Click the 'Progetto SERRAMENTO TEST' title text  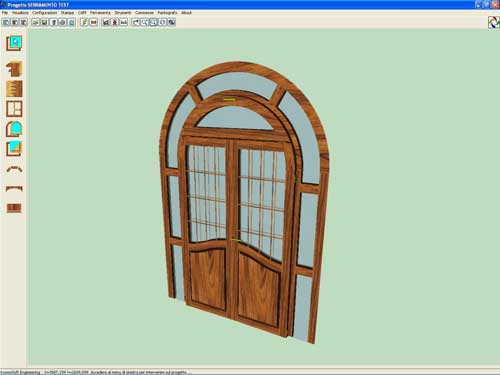click(x=38, y=5)
